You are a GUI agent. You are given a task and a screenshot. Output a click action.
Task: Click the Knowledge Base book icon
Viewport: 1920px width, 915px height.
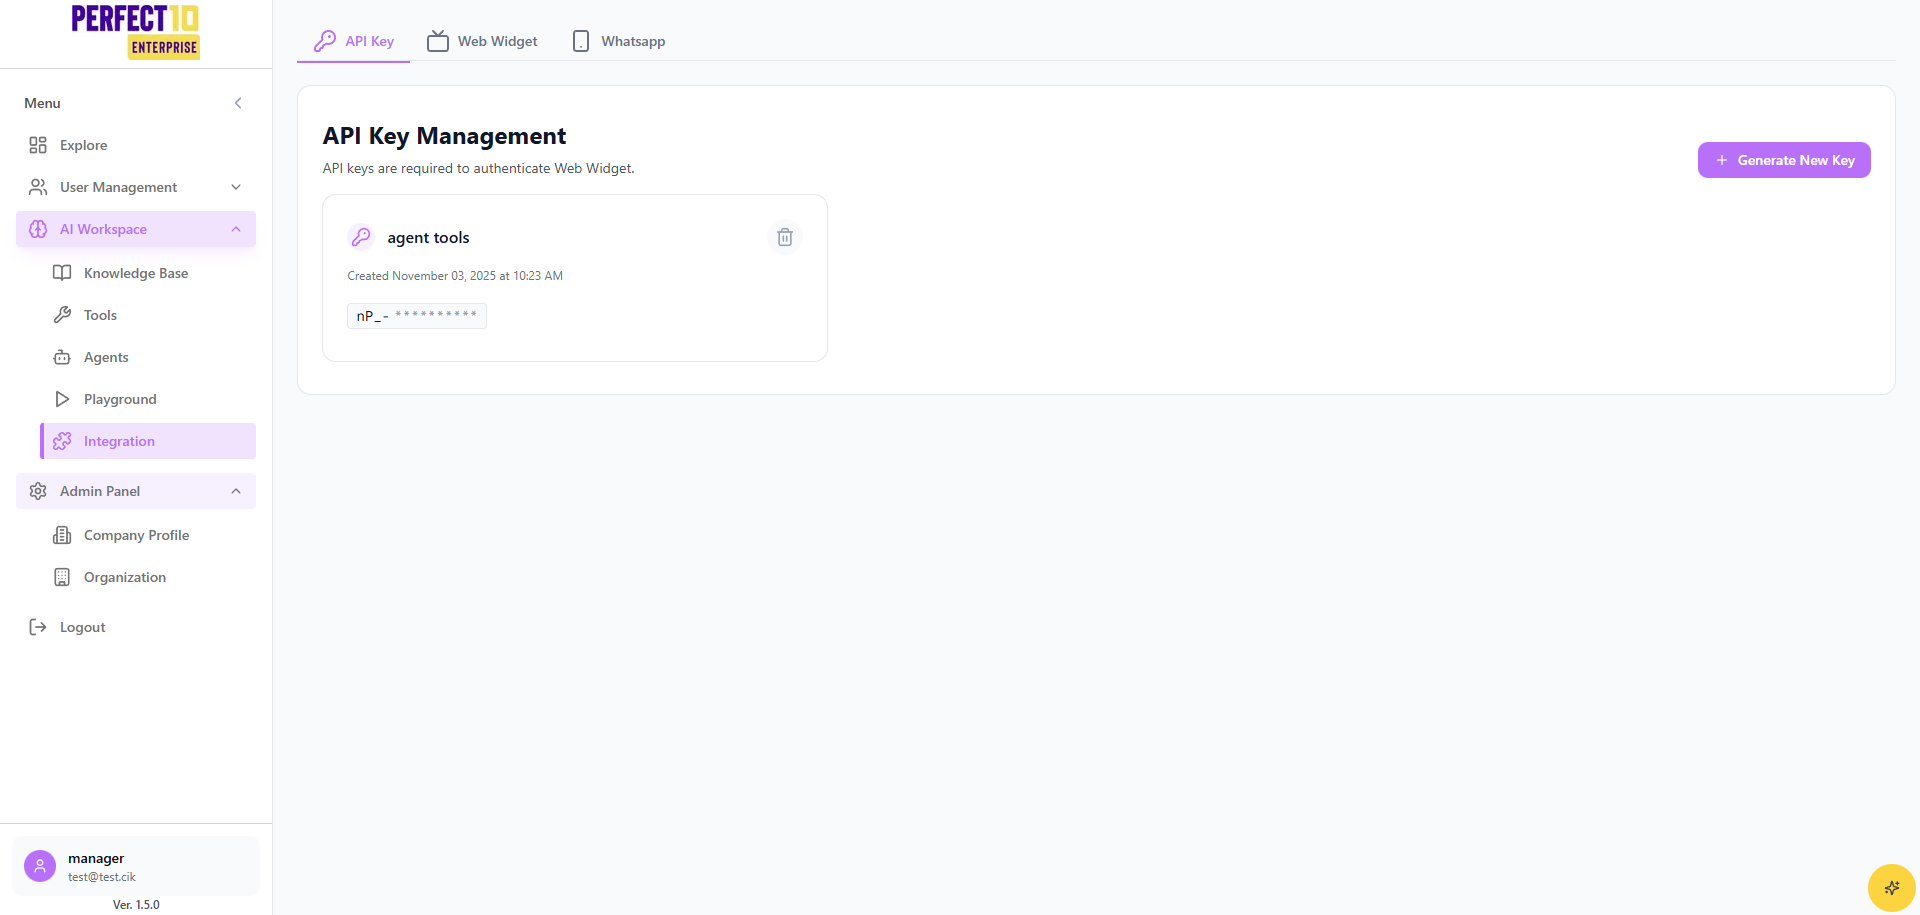62,273
